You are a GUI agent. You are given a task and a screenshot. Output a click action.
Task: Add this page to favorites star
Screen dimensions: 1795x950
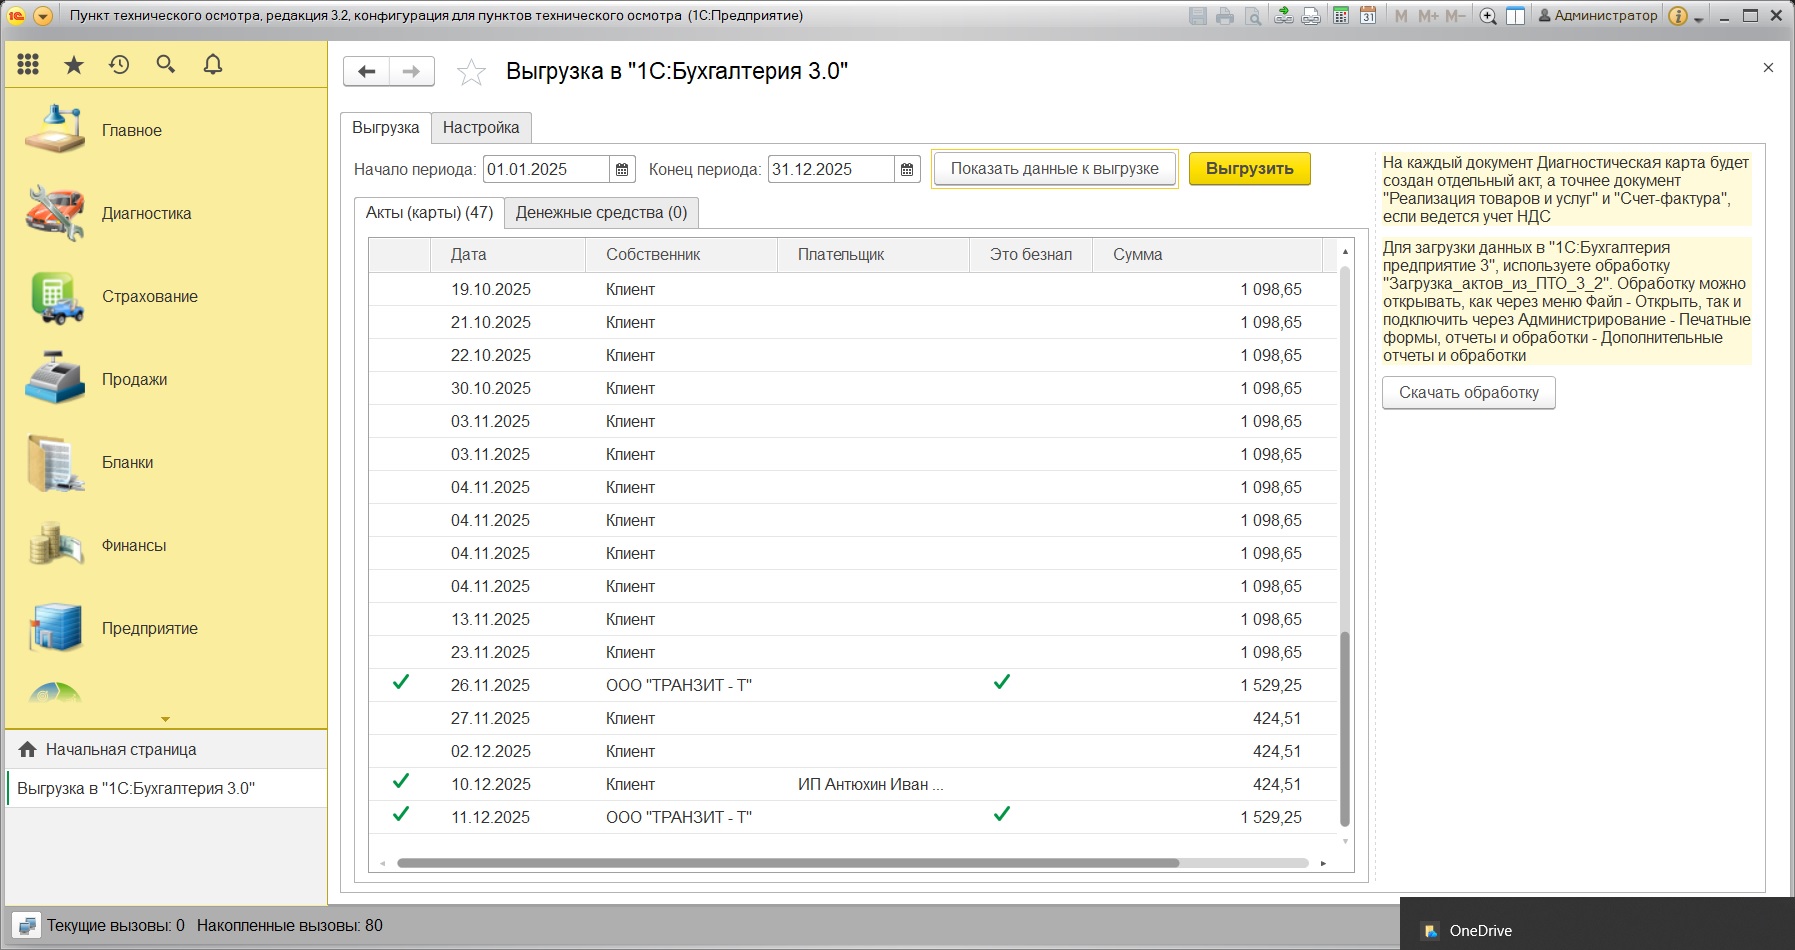[x=471, y=72]
